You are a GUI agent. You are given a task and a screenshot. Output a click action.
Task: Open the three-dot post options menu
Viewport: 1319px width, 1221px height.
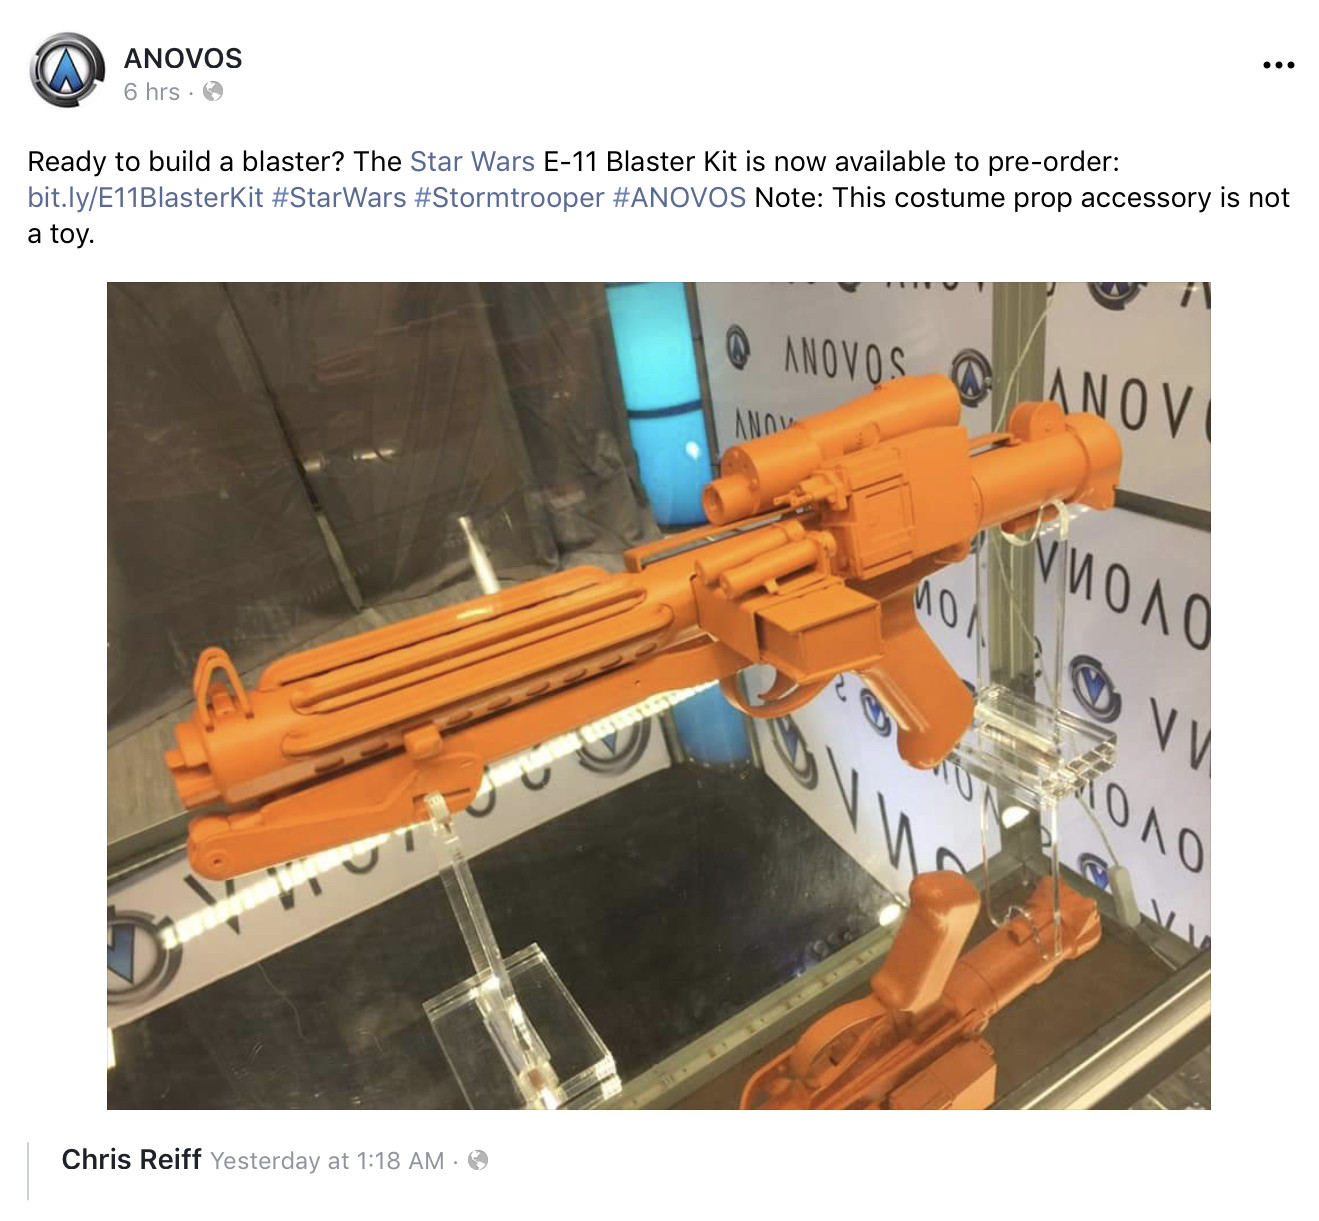tap(1278, 65)
